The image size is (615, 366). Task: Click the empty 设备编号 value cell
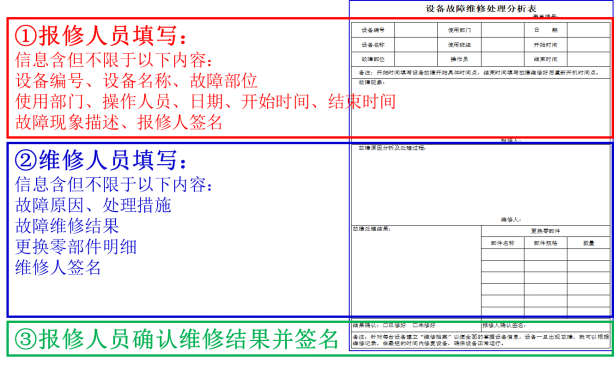coord(416,30)
